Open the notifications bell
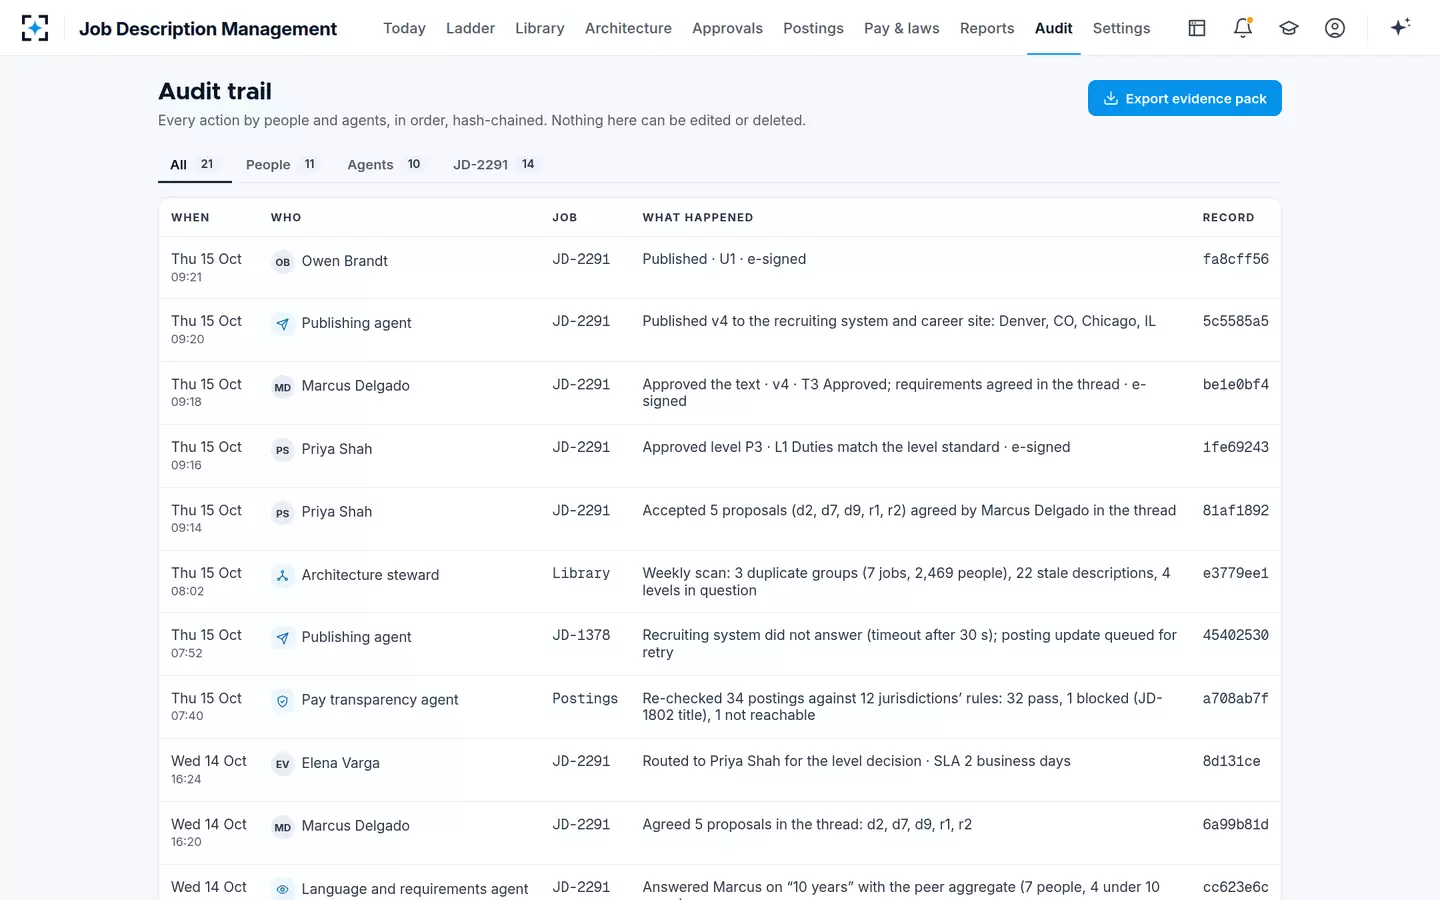The height and width of the screenshot is (900, 1440). (x=1243, y=28)
